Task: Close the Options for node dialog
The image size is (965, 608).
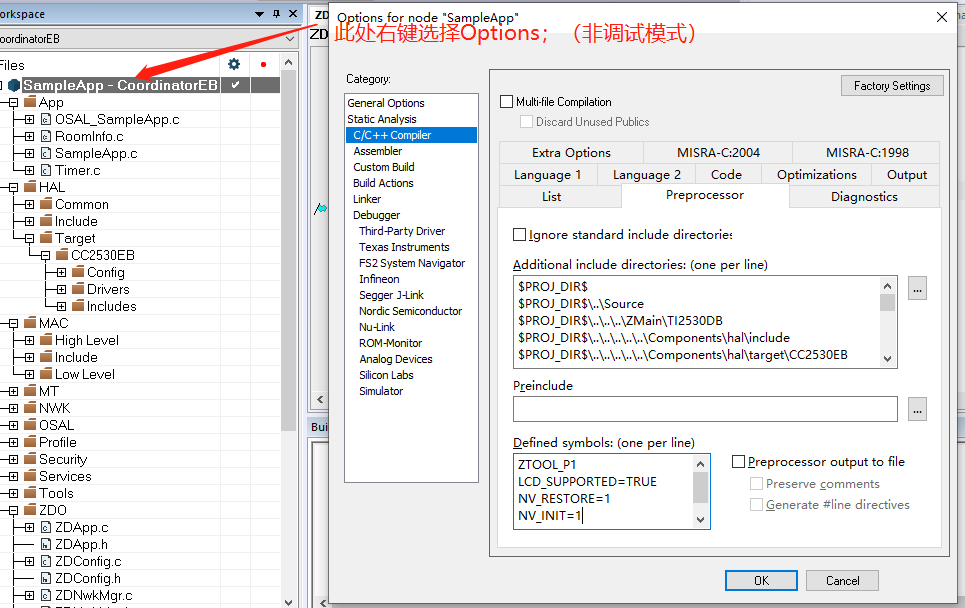Action: (942, 17)
